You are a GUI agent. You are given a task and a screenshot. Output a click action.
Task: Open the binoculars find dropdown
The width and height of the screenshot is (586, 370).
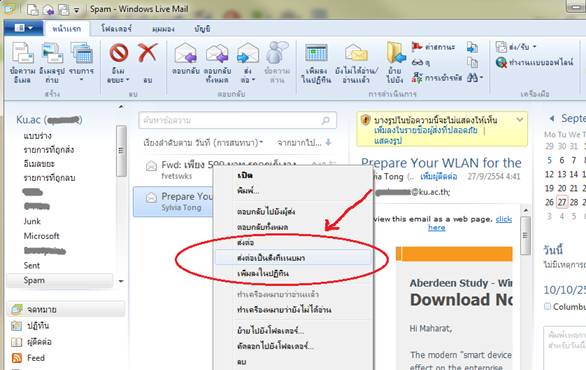[x=475, y=78]
